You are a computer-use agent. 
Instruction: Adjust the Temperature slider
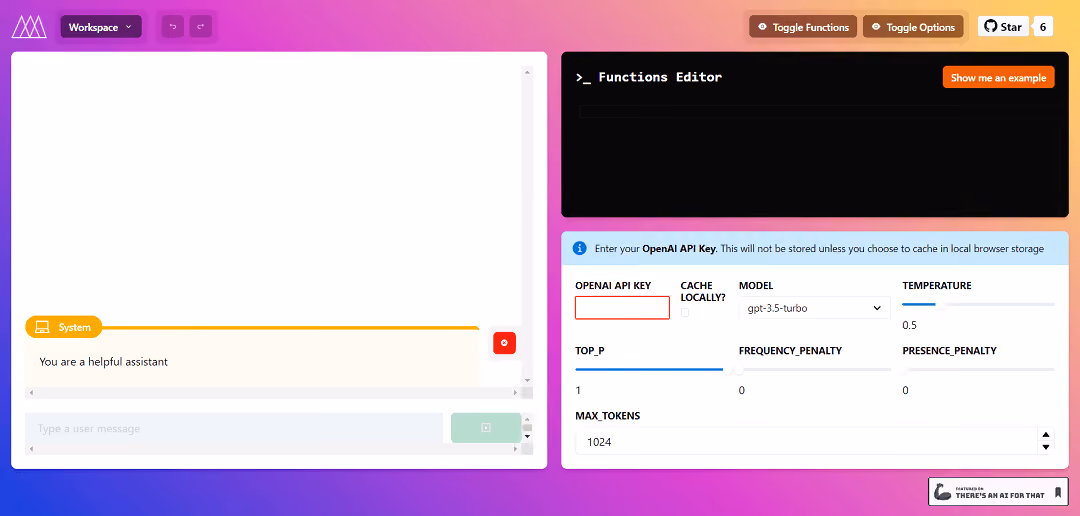tap(978, 304)
